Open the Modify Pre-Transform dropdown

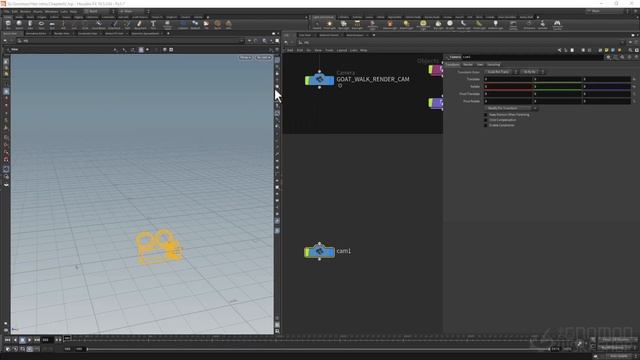[x=511, y=108]
